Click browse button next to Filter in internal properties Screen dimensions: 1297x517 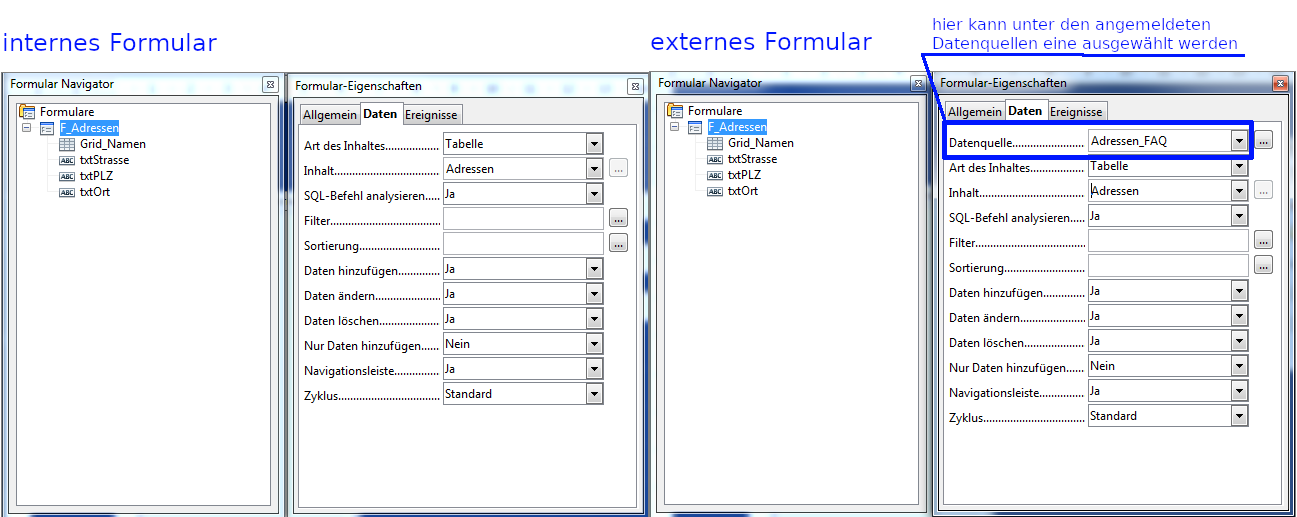pyautogui.click(x=619, y=218)
